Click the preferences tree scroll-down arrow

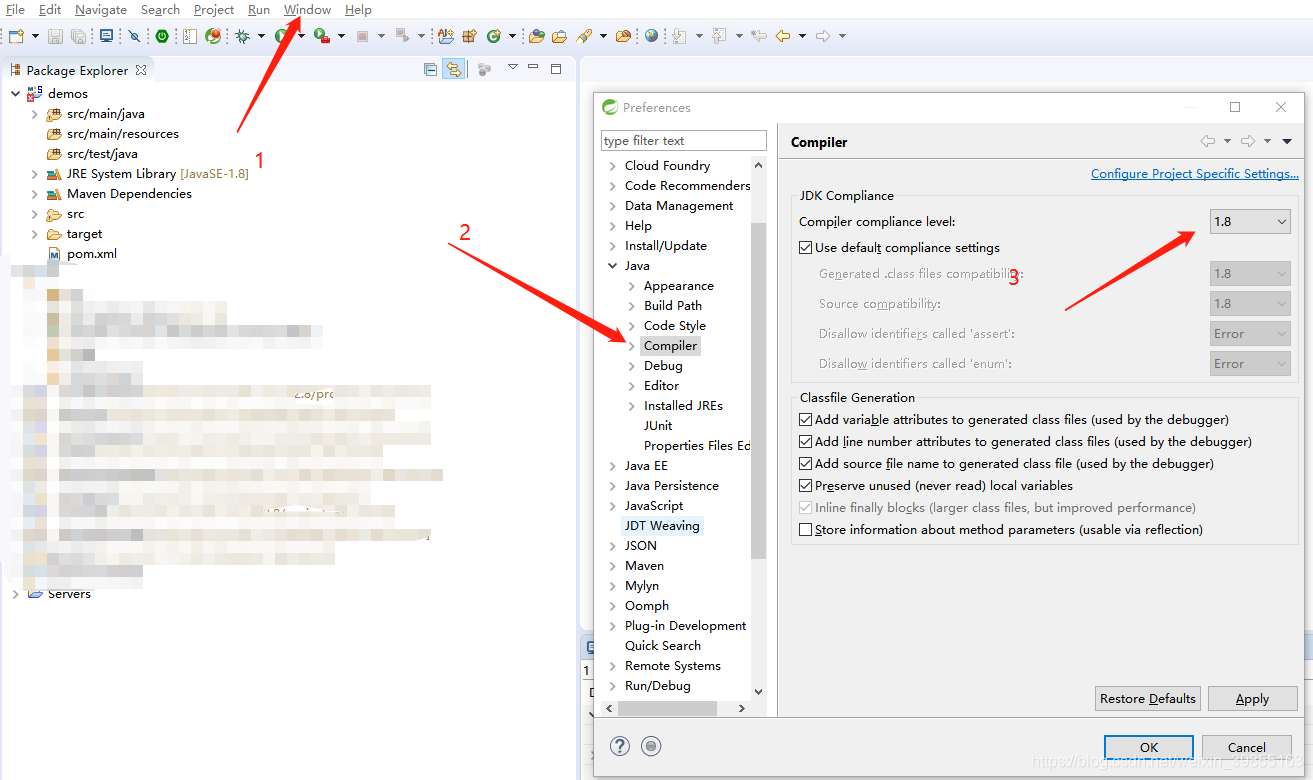758,691
